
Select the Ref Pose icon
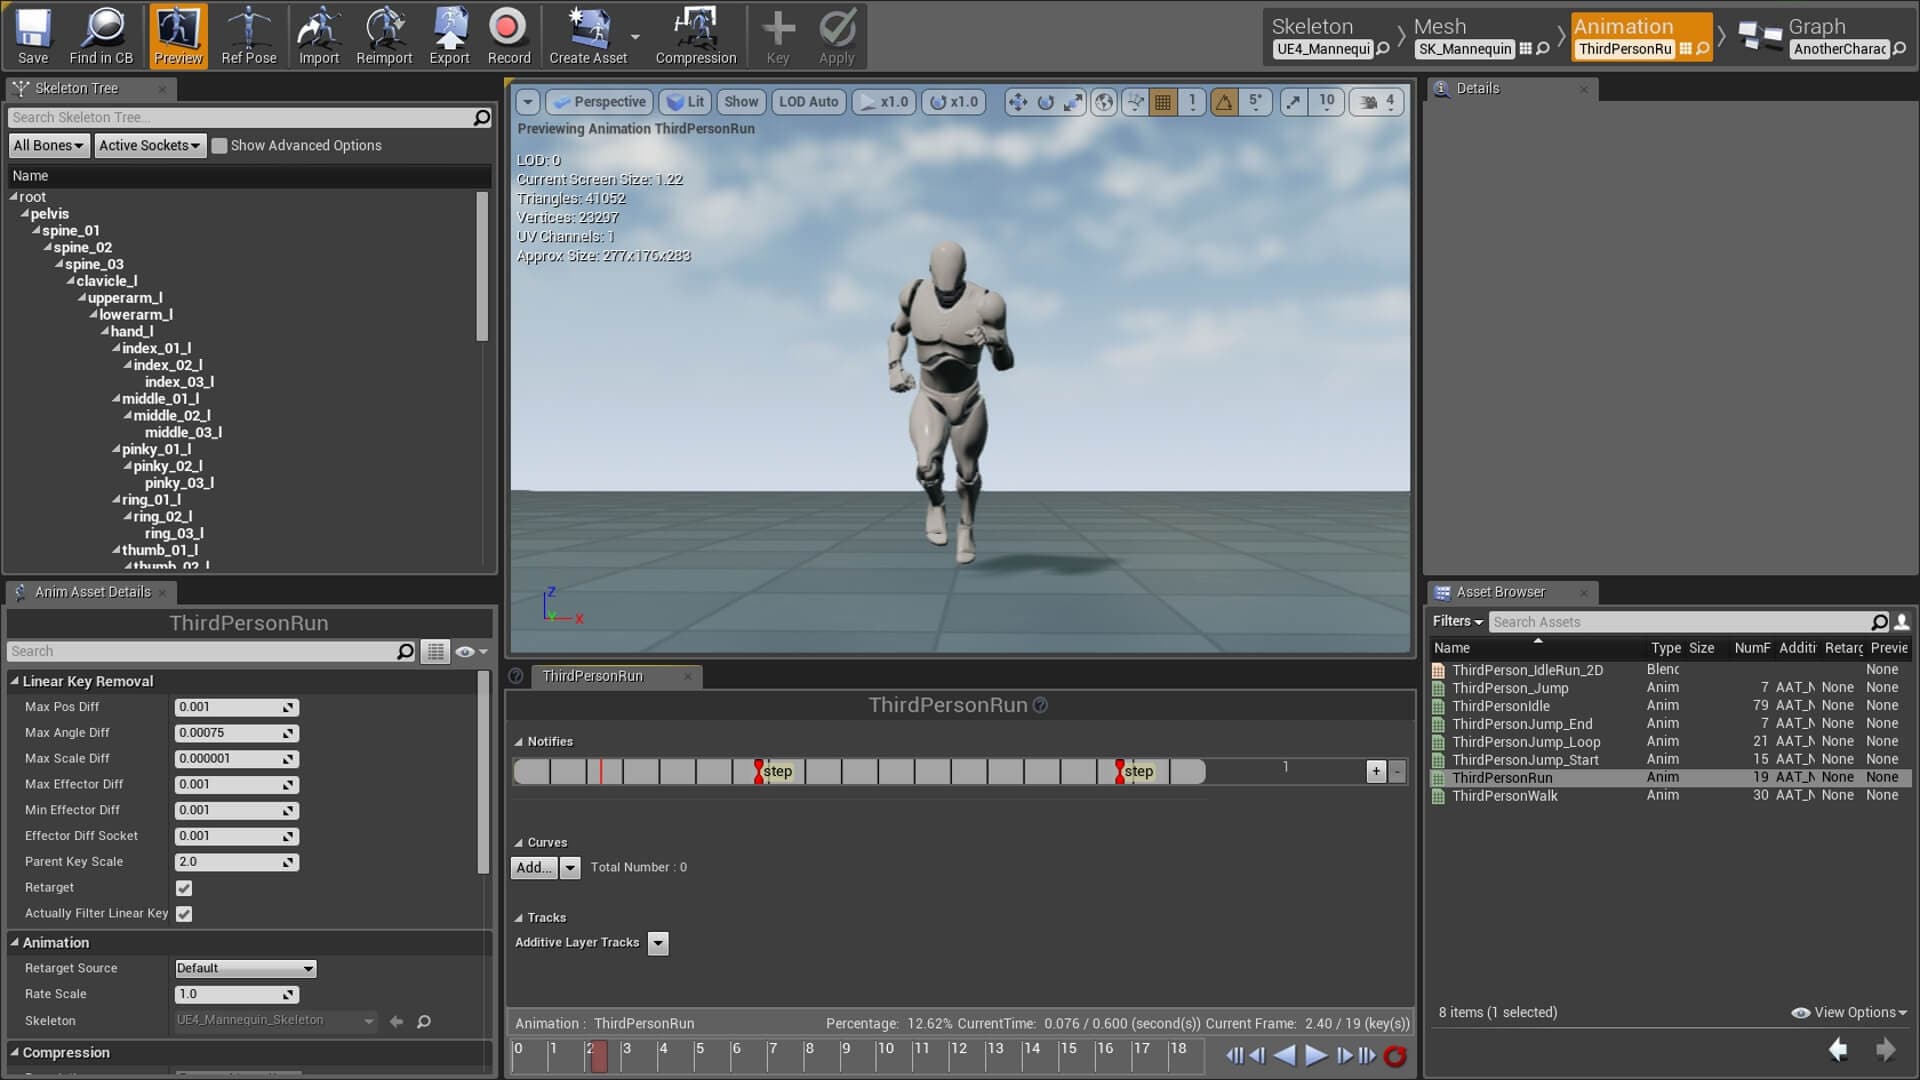coord(249,36)
